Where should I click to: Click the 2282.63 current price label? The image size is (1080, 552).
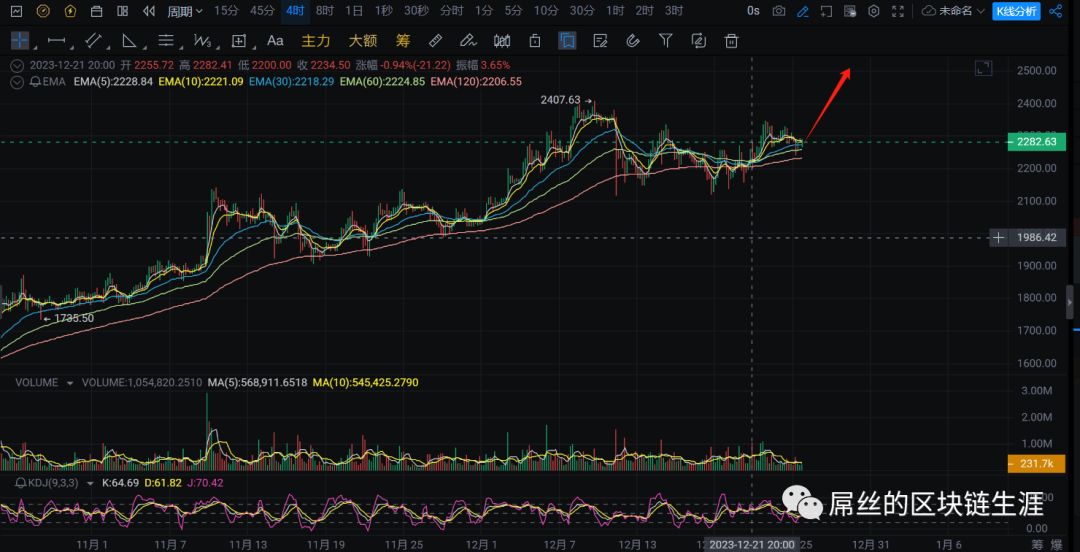(x=1037, y=142)
